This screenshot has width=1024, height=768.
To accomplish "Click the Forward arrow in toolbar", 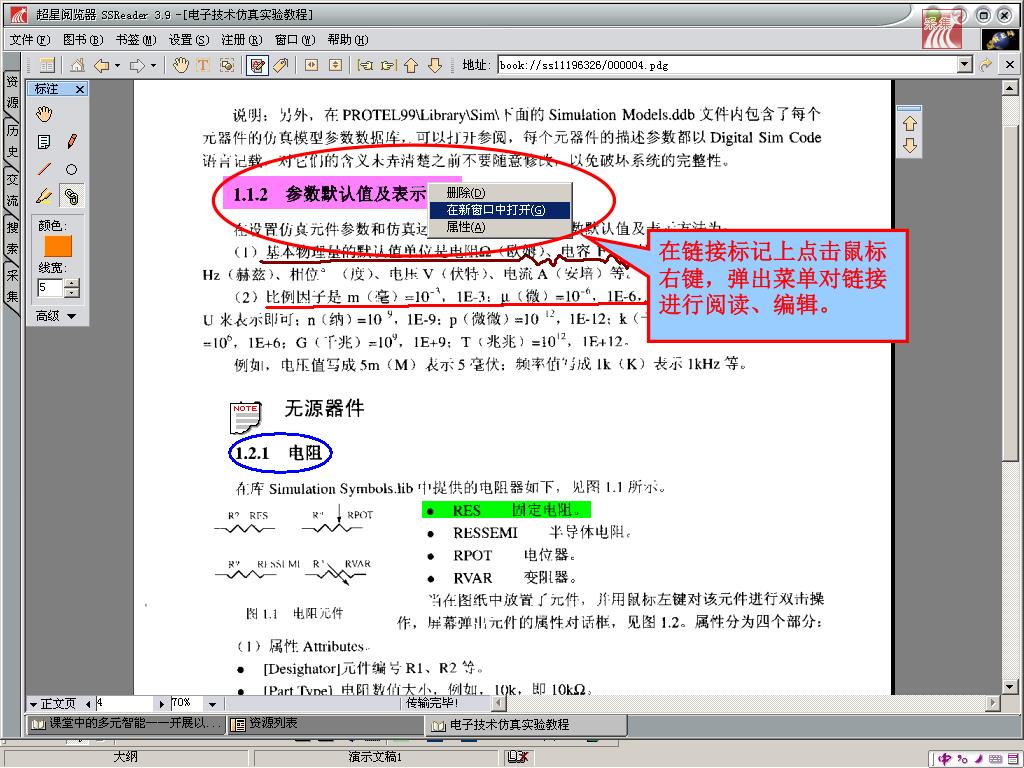I will pos(137,65).
